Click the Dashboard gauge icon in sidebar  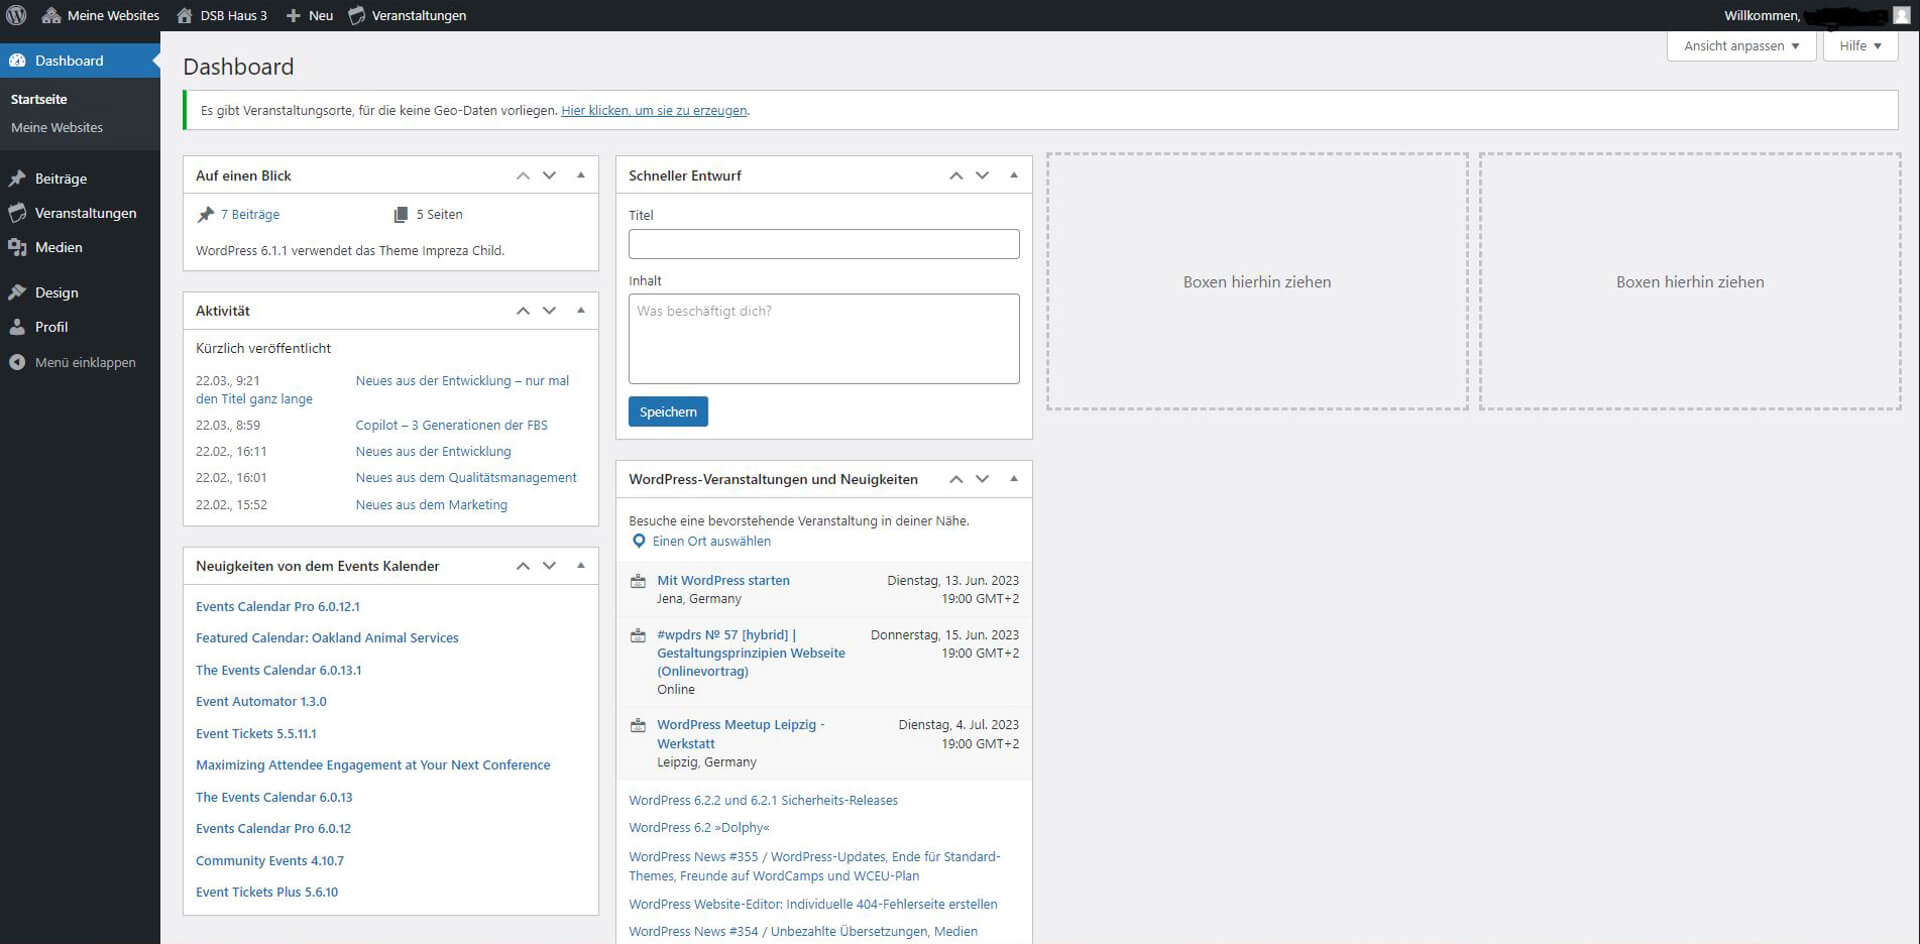(x=17, y=61)
